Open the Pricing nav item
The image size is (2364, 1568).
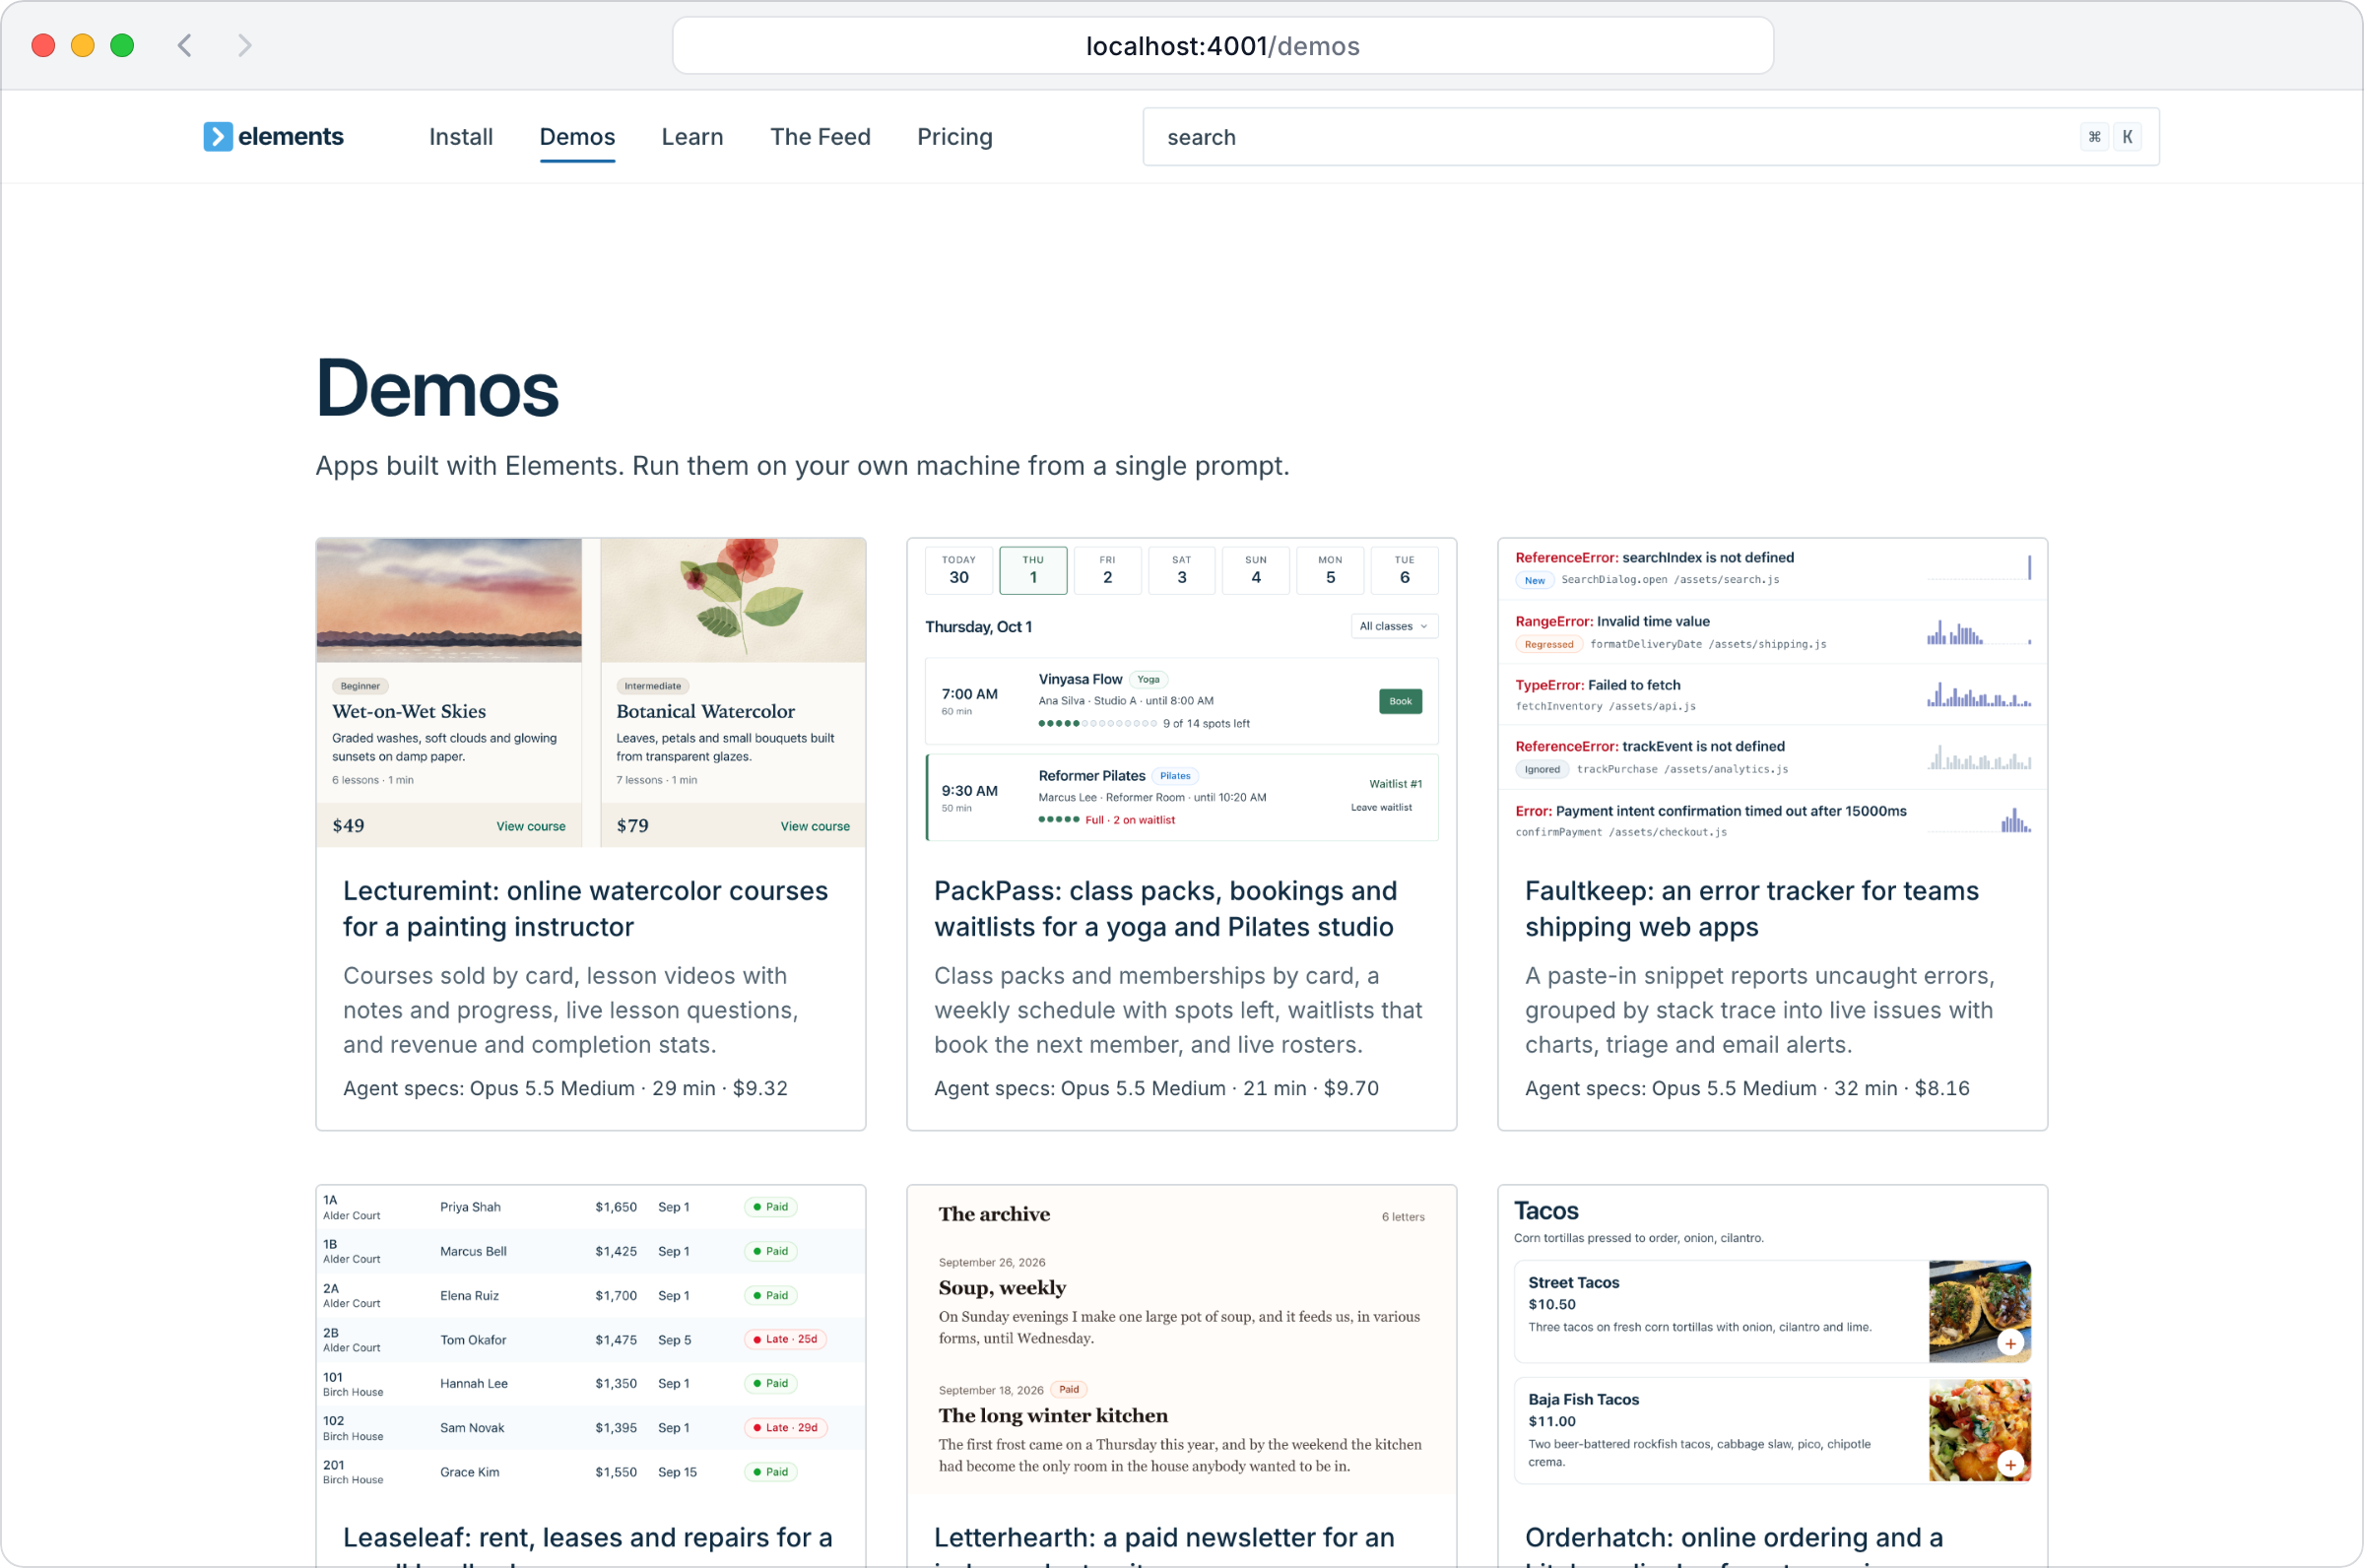[955, 137]
